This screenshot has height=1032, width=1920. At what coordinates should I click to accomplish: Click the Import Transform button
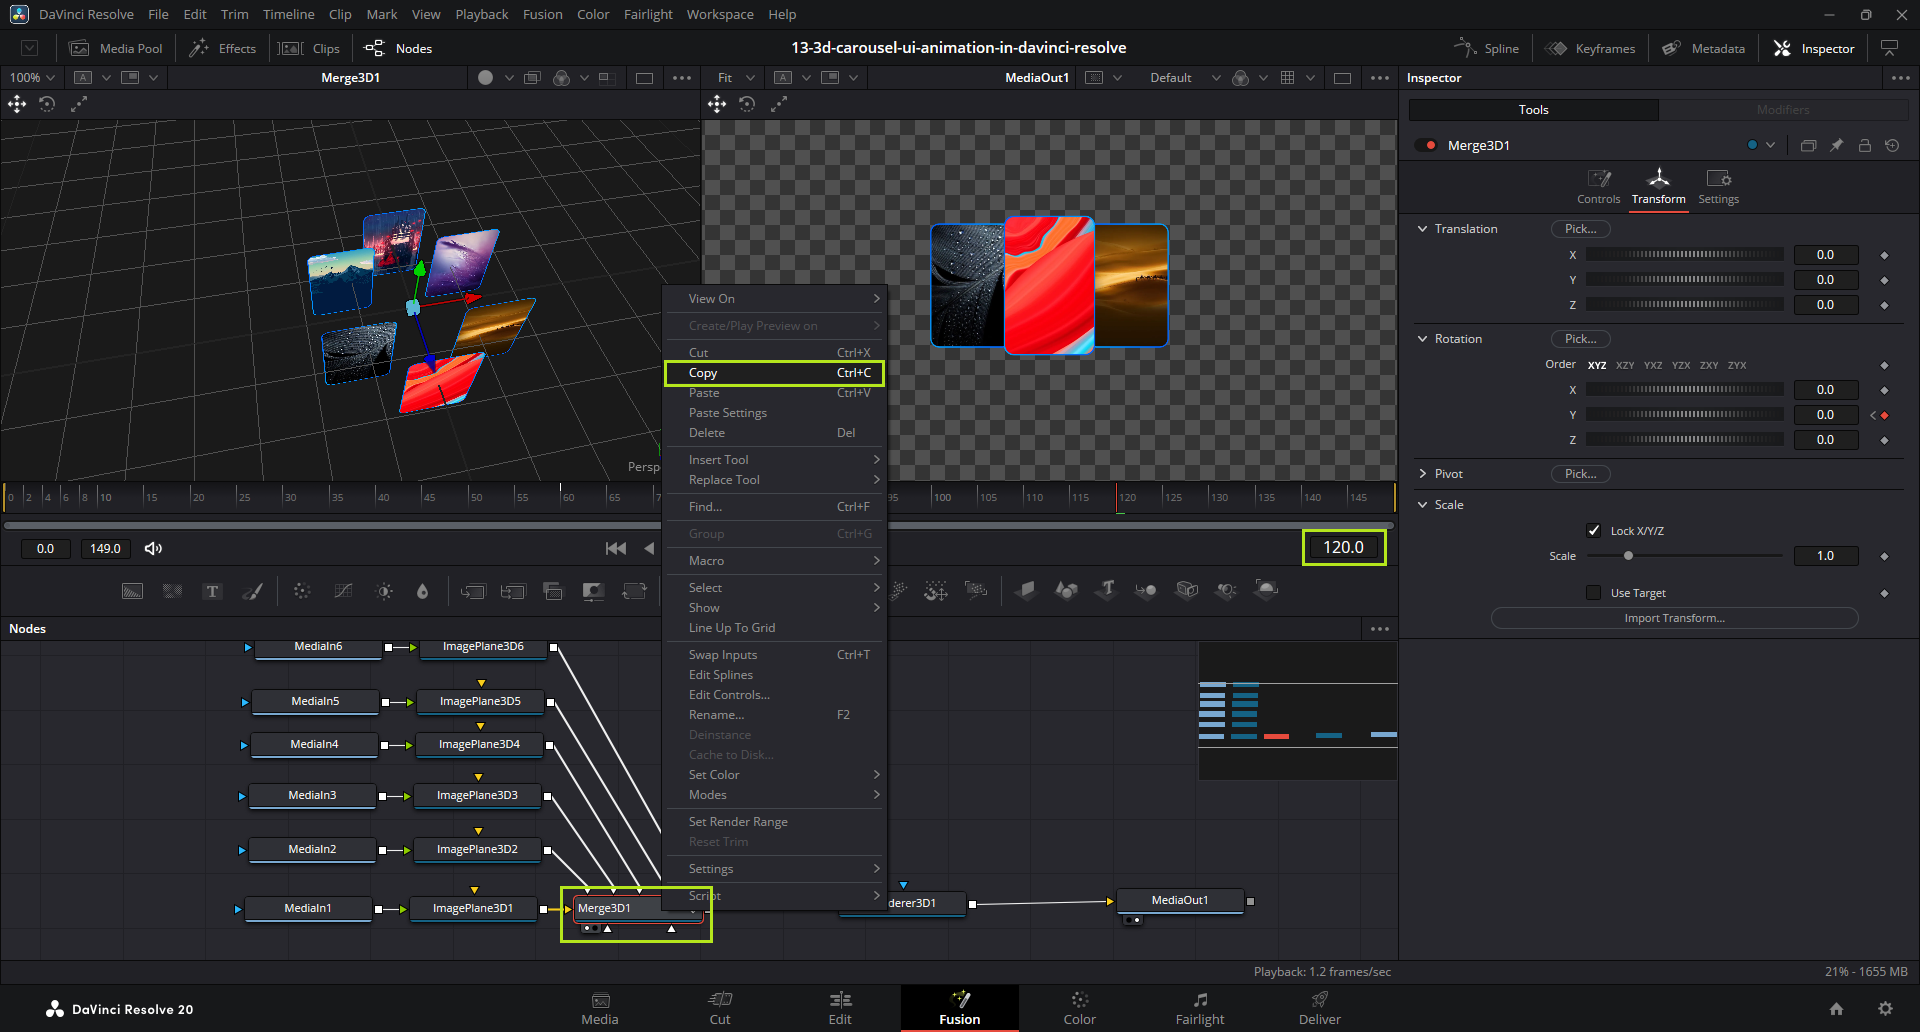1674,618
